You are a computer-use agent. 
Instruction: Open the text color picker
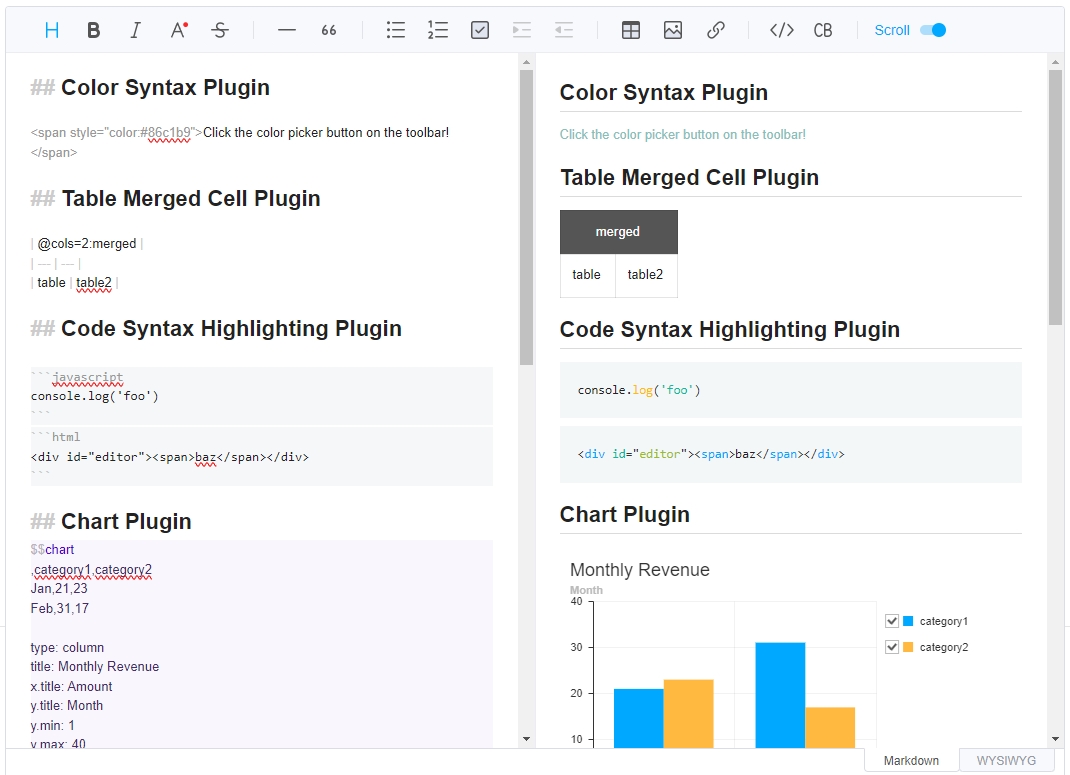click(x=179, y=30)
